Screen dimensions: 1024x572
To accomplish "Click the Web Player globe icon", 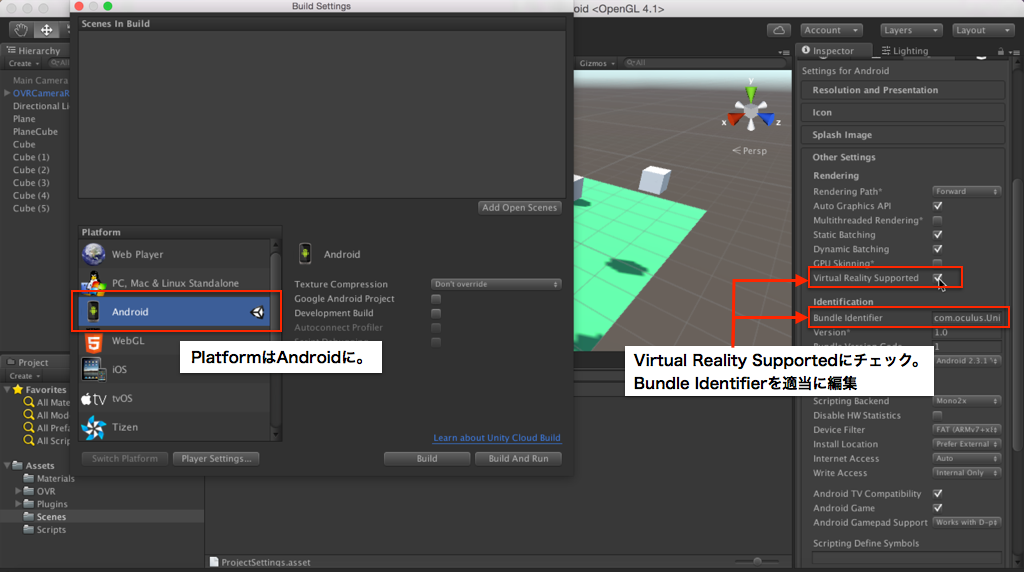I will pyautogui.click(x=93, y=254).
